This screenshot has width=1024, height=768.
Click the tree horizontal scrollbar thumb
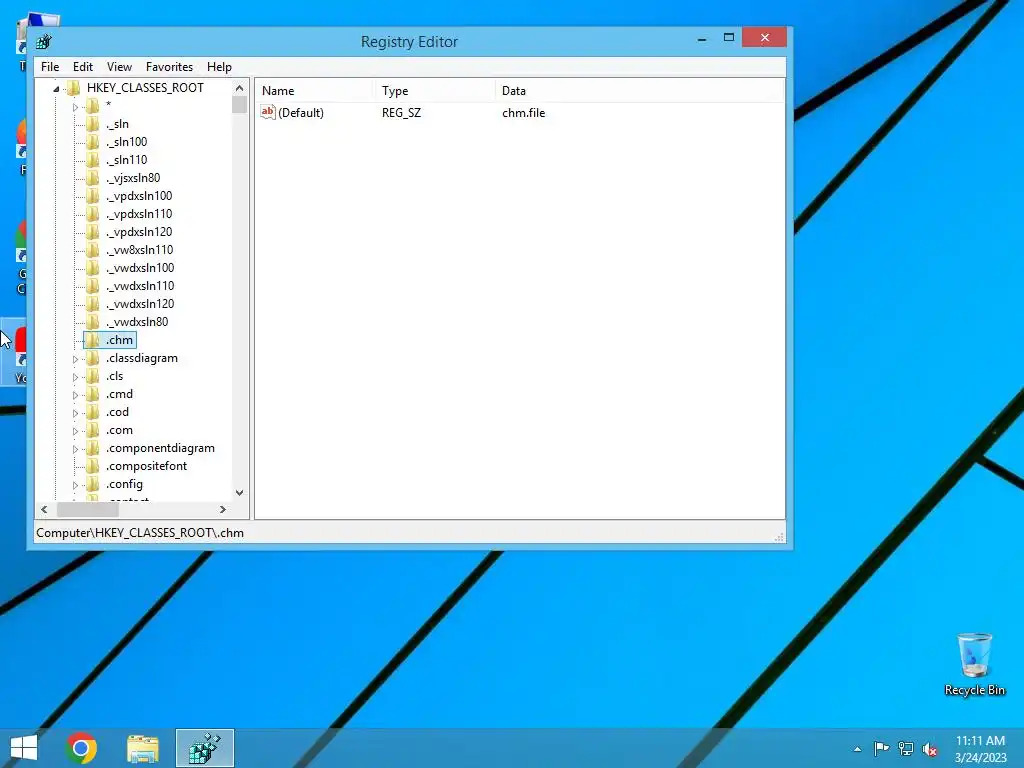coord(88,509)
